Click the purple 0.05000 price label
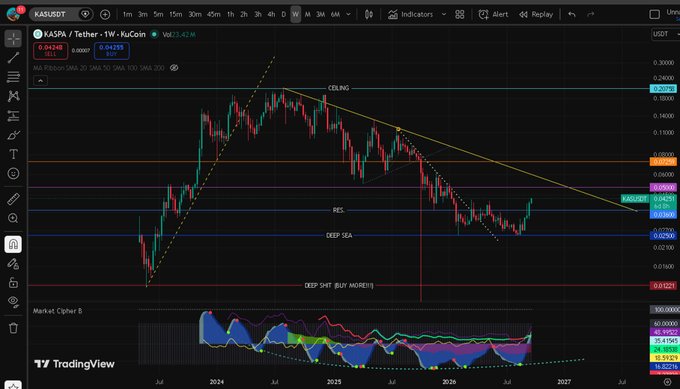 click(x=663, y=187)
